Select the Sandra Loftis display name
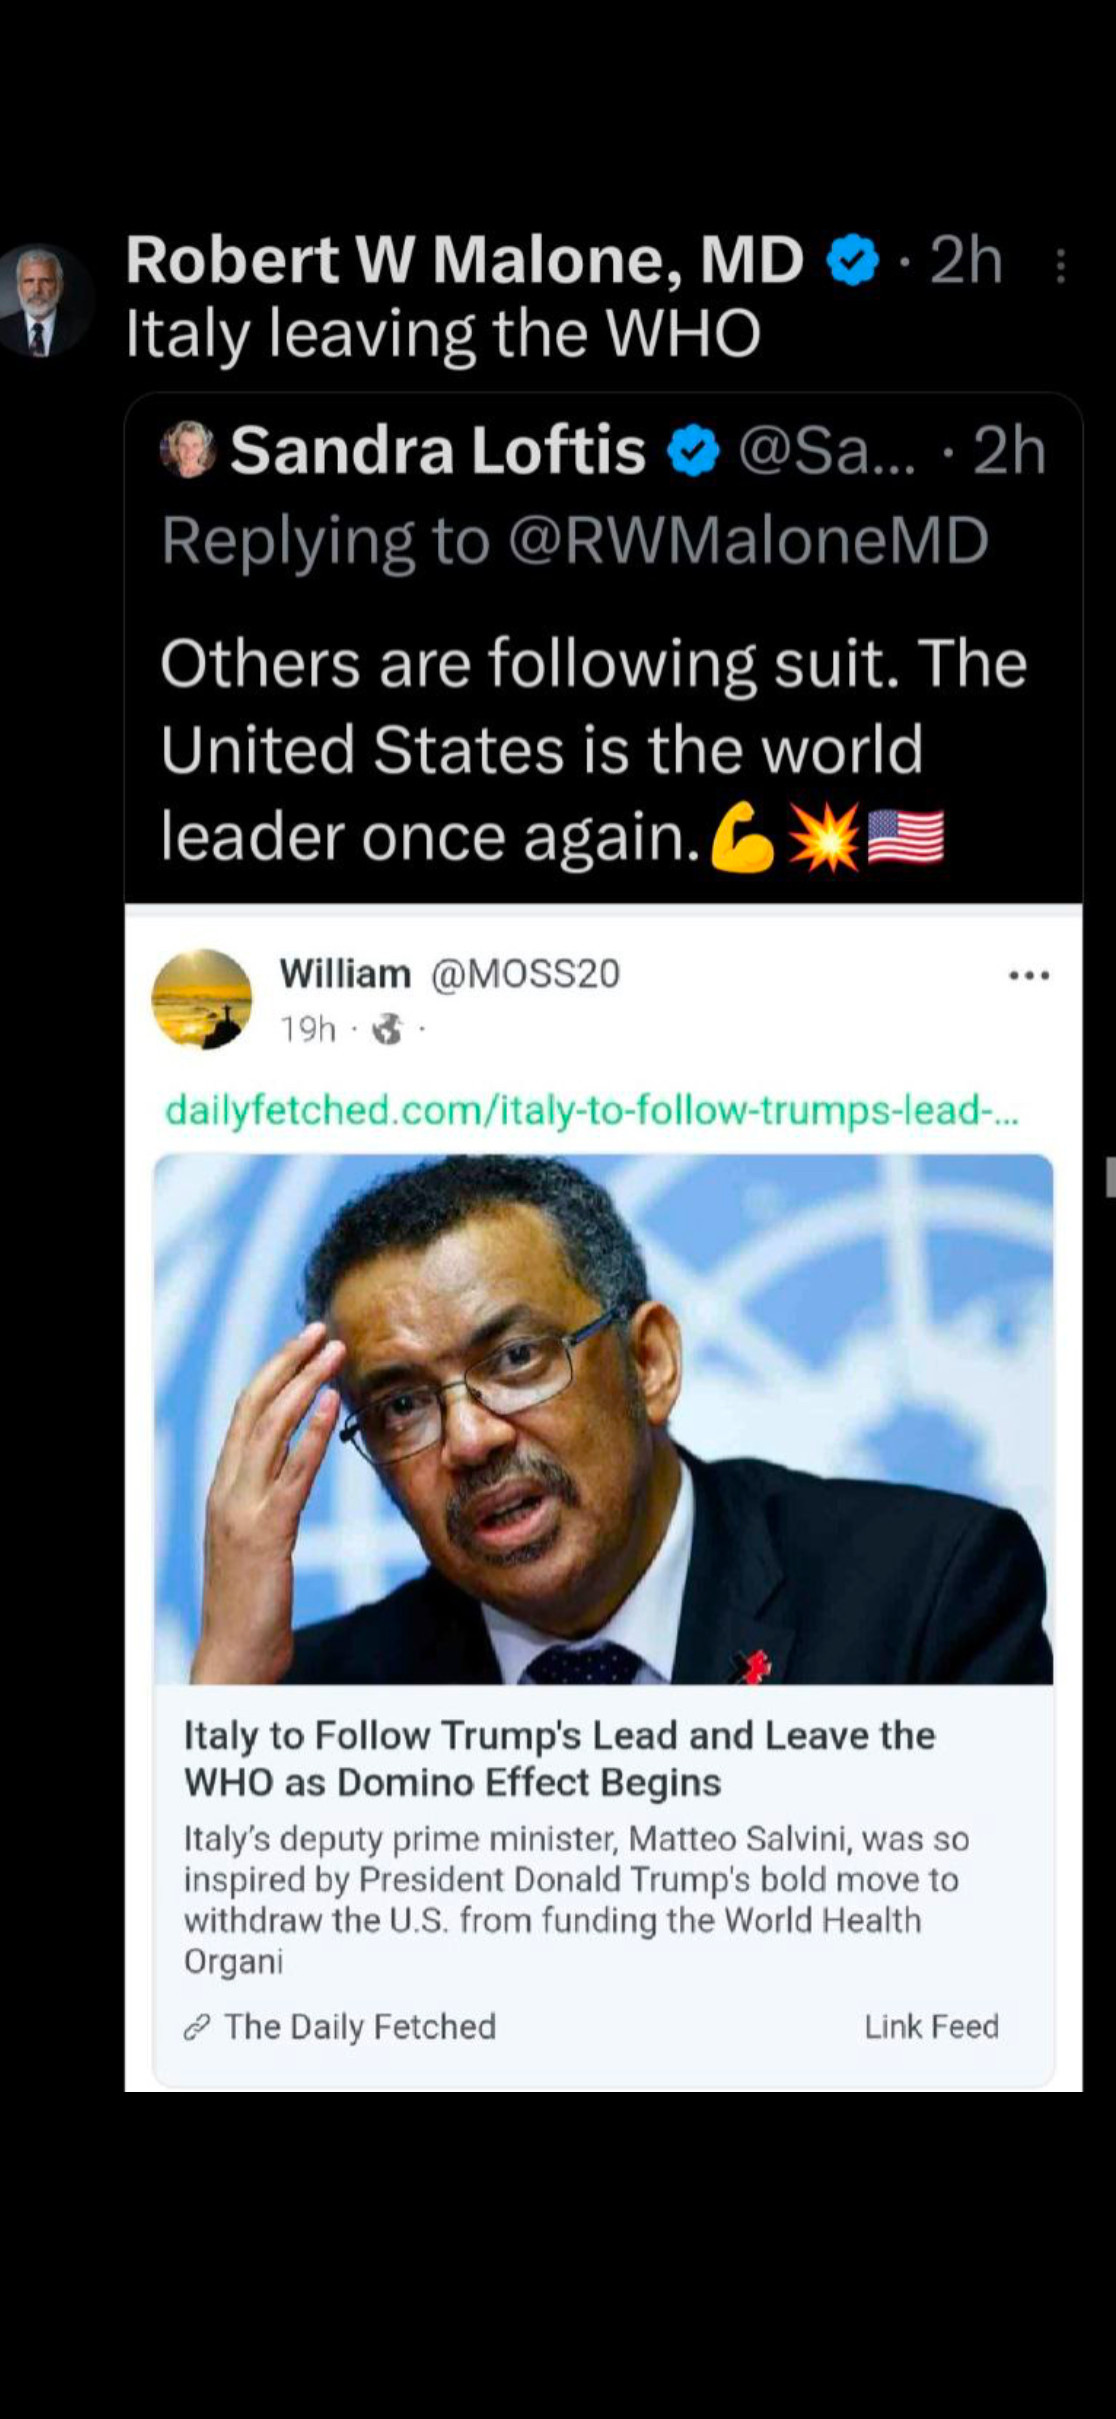This screenshot has width=1116, height=2419. click(x=438, y=450)
